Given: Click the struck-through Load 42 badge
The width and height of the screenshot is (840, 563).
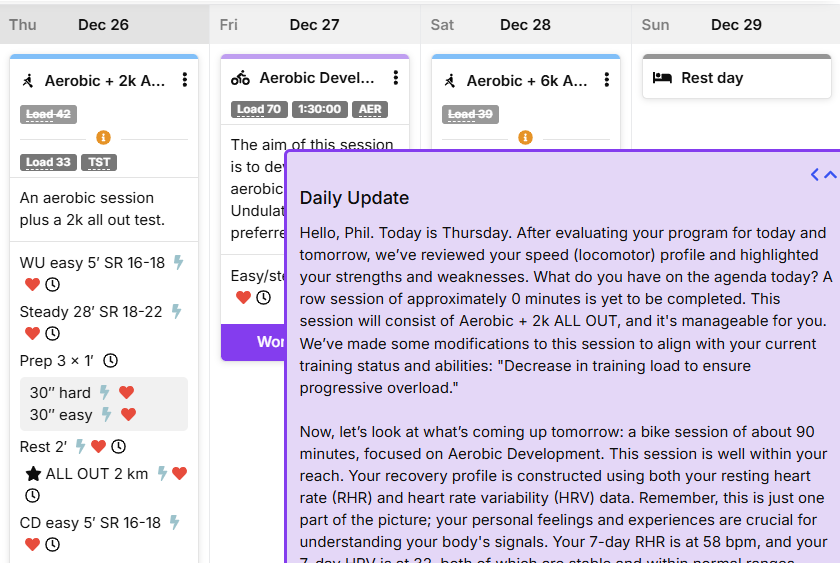Looking at the screenshot, I should pyautogui.click(x=49, y=114).
